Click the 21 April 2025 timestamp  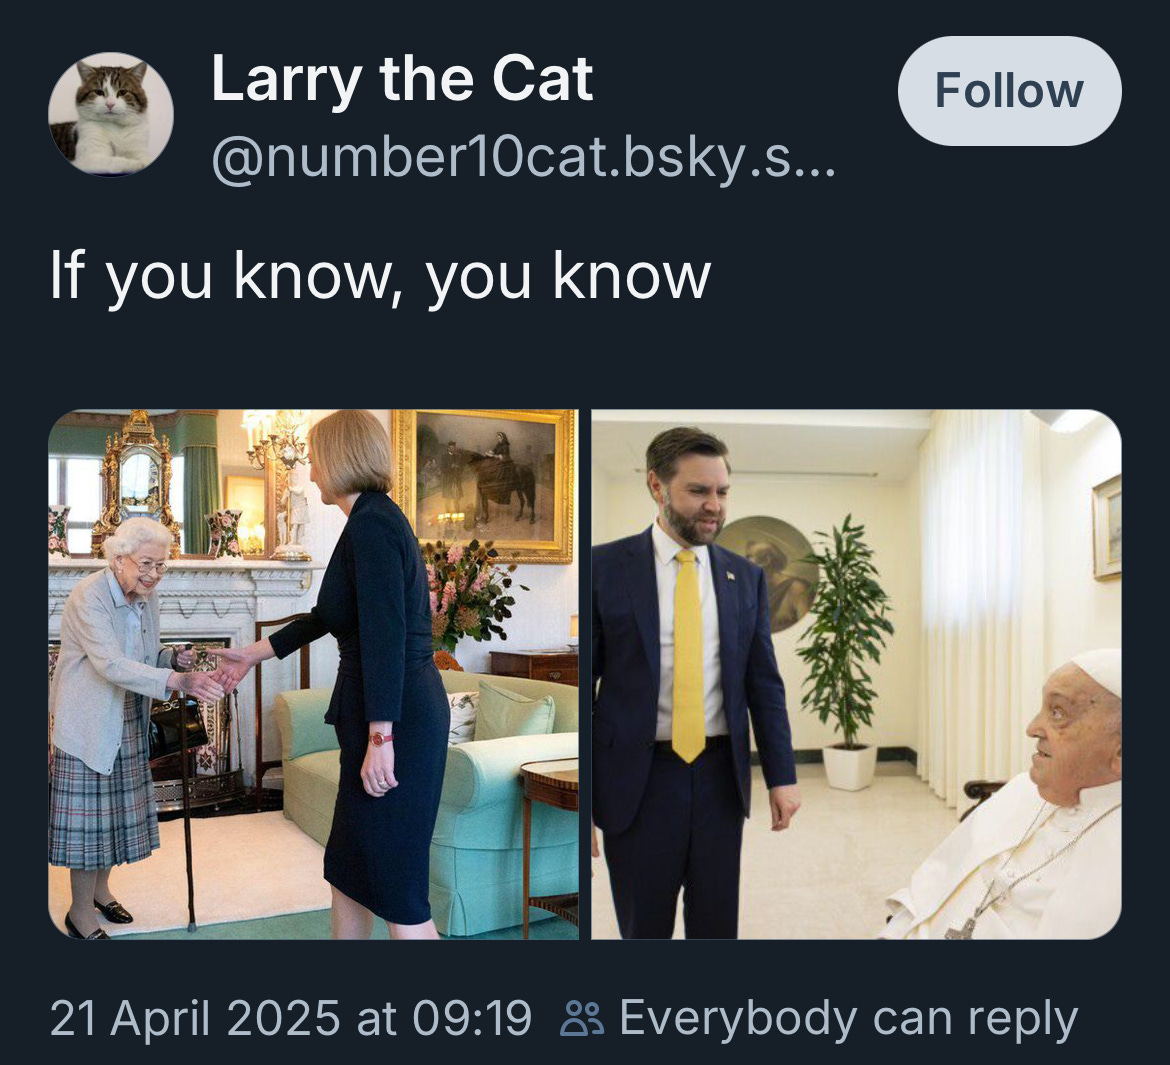click(291, 1018)
